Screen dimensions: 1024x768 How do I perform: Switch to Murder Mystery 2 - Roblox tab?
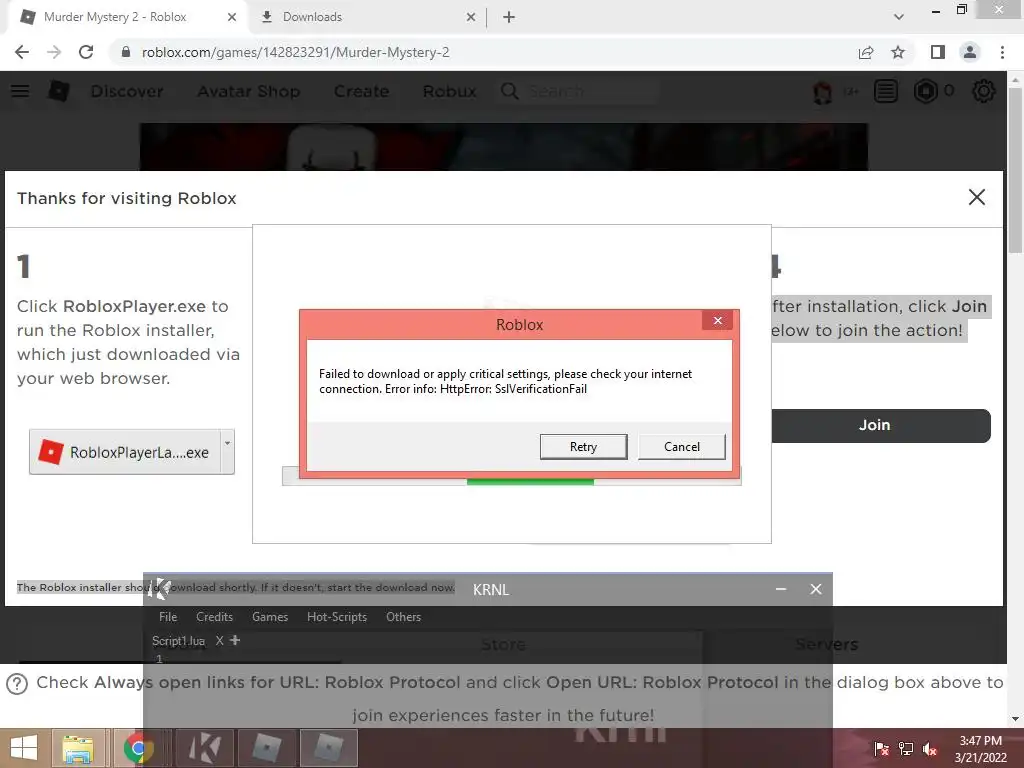coord(114,17)
